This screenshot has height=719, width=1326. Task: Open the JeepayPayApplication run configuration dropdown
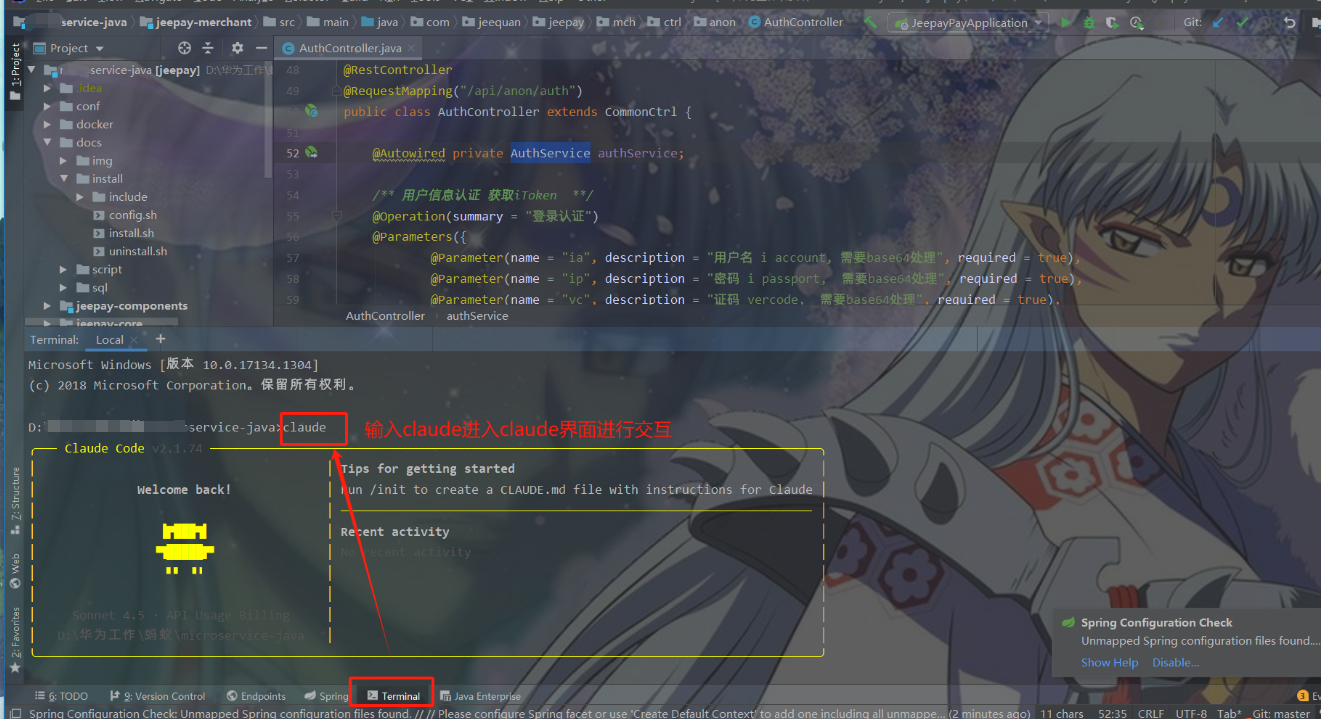pos(968,22)
